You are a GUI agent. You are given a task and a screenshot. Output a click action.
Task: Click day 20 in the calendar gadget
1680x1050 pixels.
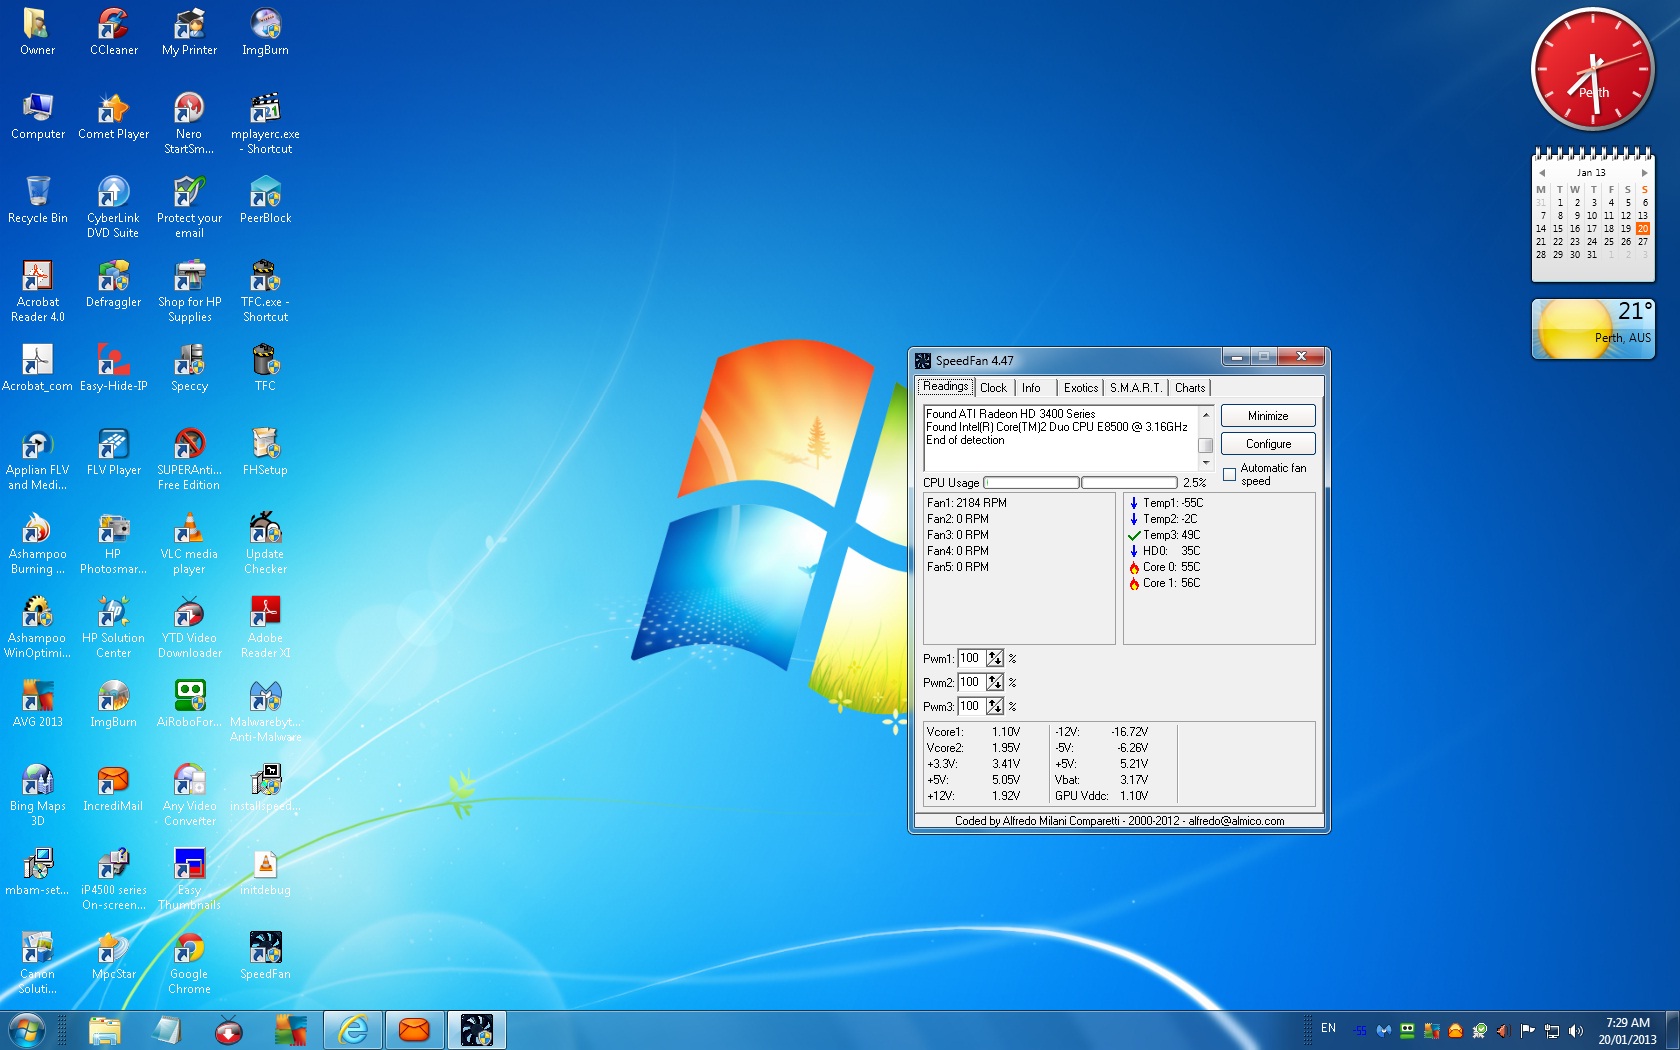(1643, 229)
